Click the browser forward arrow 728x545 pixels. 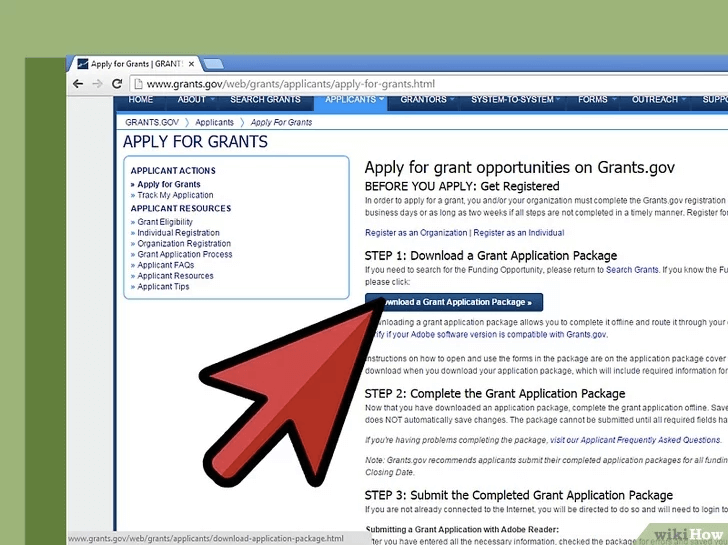pos(97,85)
